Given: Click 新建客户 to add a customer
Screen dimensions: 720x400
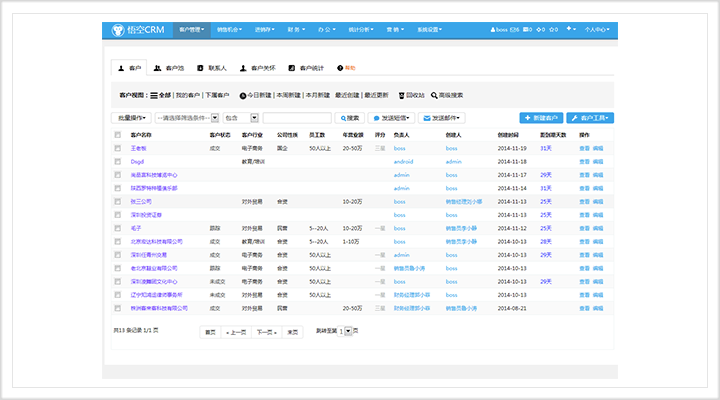Looking at the screenshot, I should coord(540,117).
